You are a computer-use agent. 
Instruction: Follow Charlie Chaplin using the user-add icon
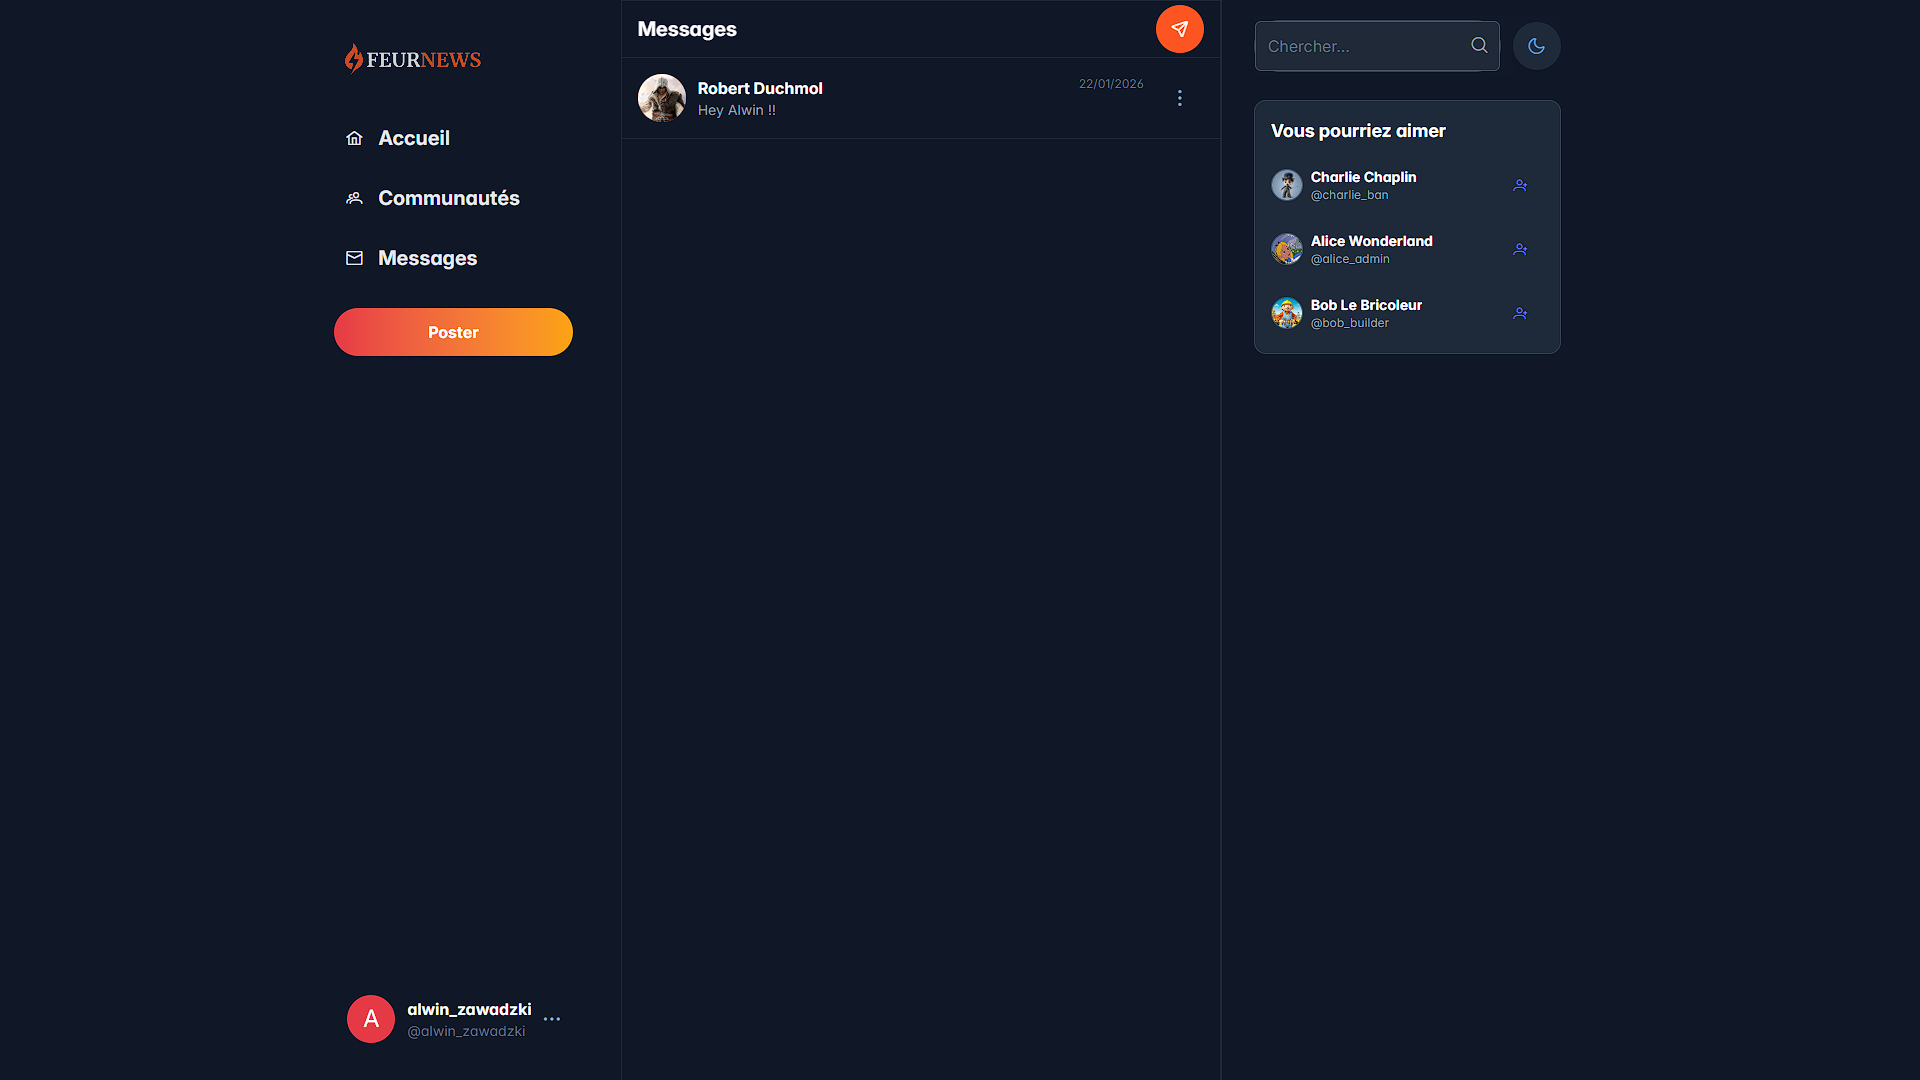click(x=1520, y=185)
